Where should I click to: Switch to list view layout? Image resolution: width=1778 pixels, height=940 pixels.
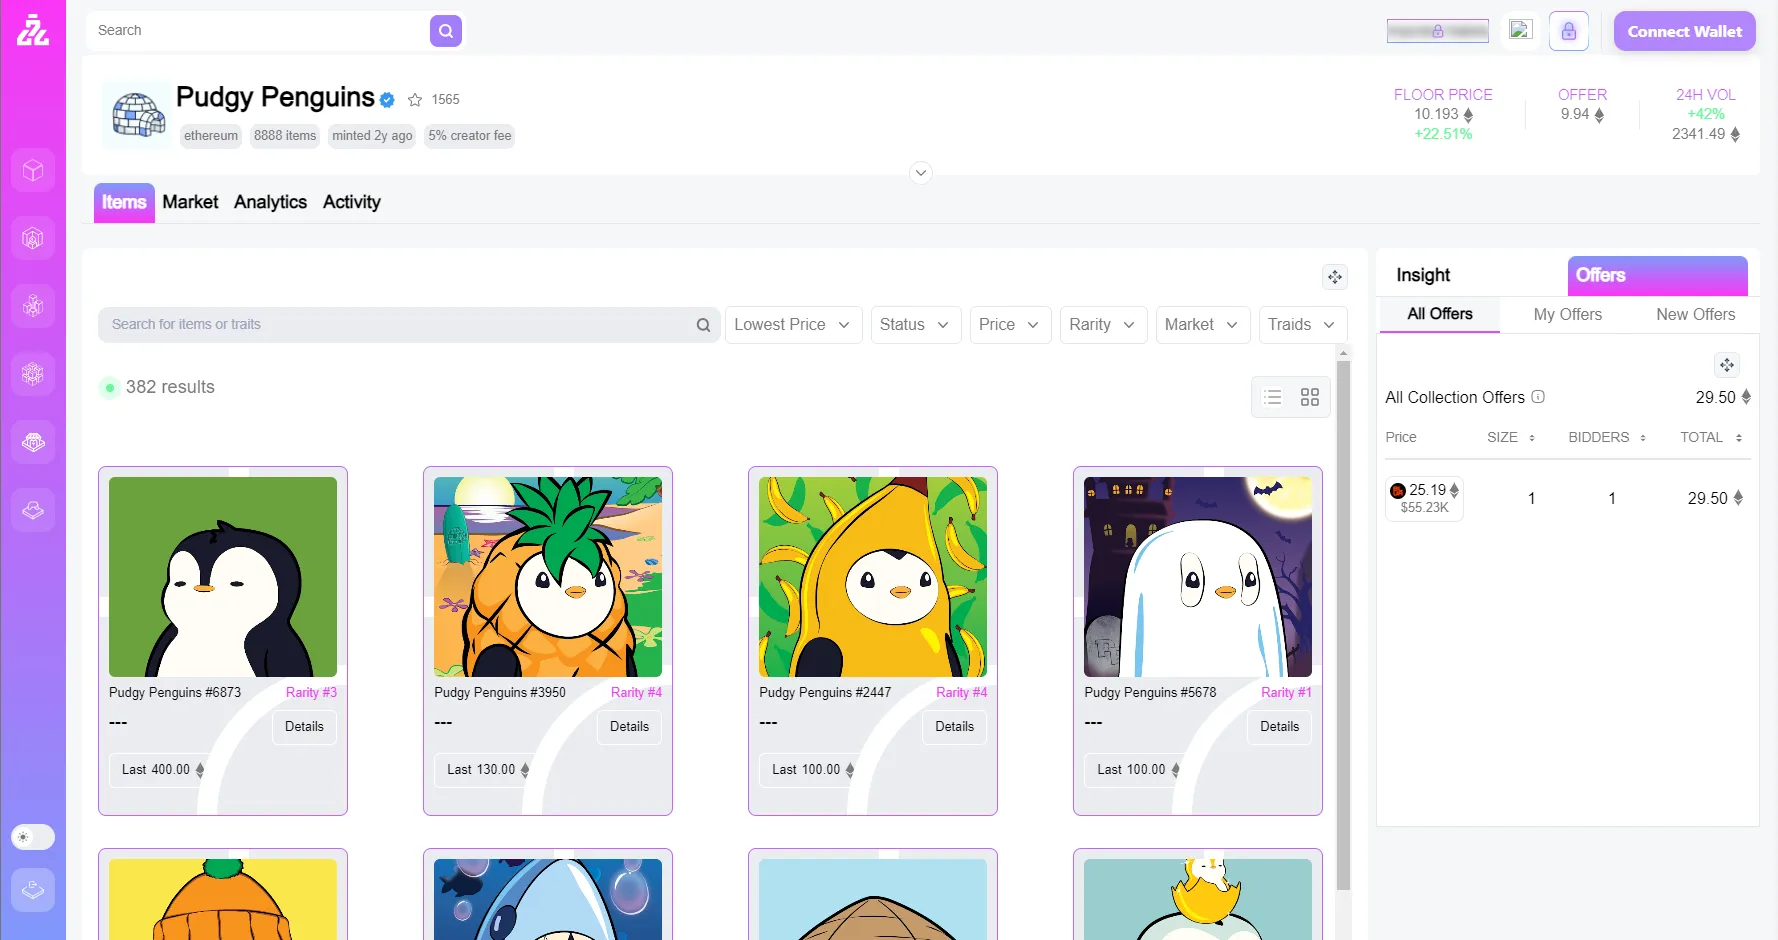pos(1272,397)
